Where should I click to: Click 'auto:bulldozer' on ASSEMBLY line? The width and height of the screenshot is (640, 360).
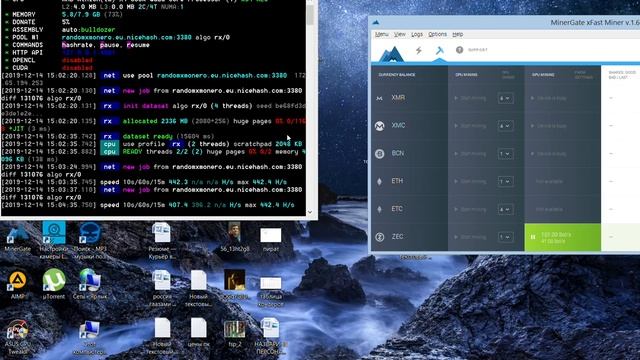tap(88, 30)
